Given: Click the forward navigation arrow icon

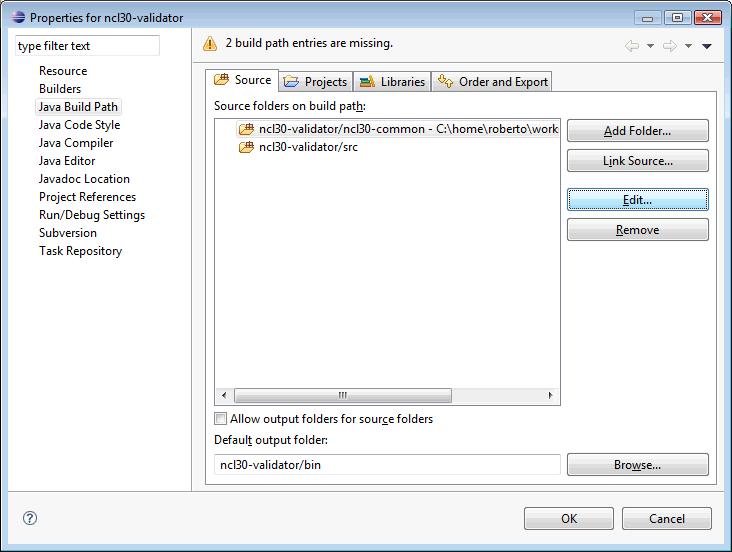Looking at the screenshot, I should (670, 46).
